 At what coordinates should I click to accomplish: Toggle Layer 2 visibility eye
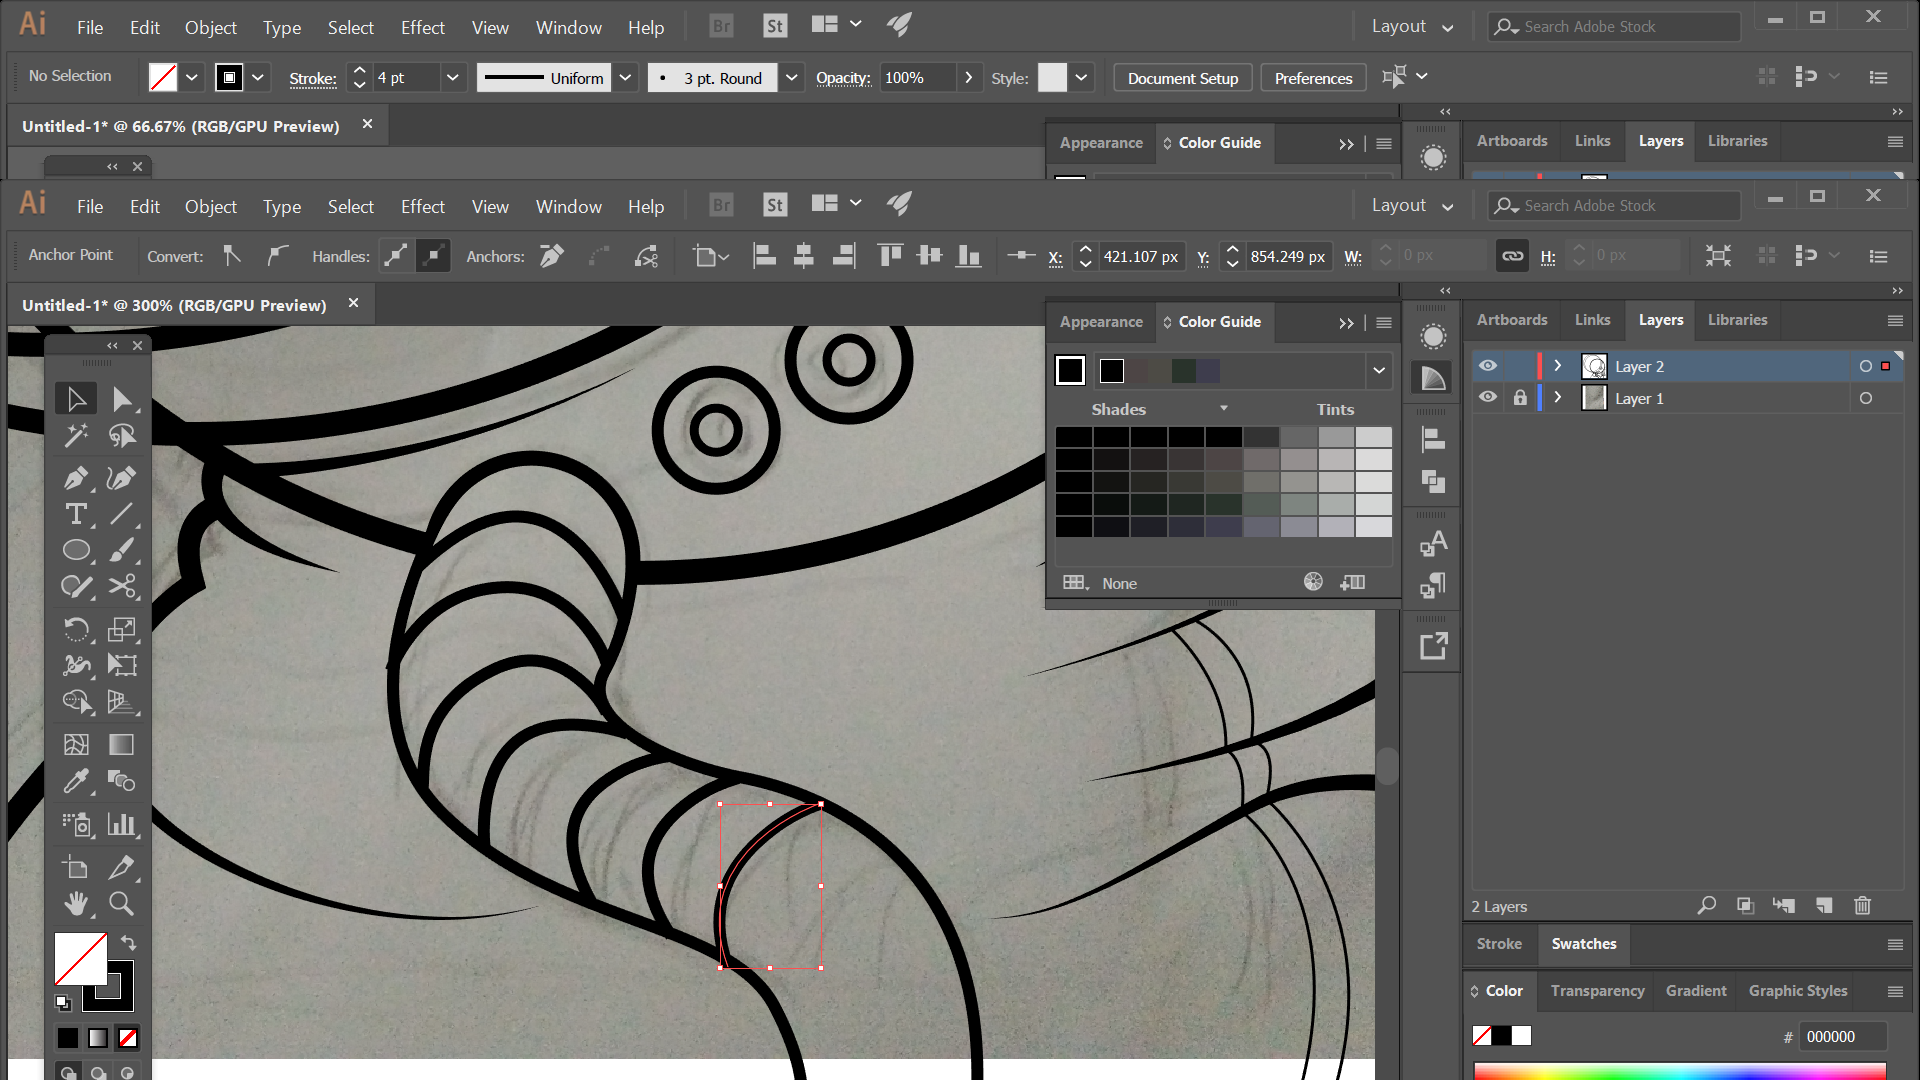pos(1488,366)
